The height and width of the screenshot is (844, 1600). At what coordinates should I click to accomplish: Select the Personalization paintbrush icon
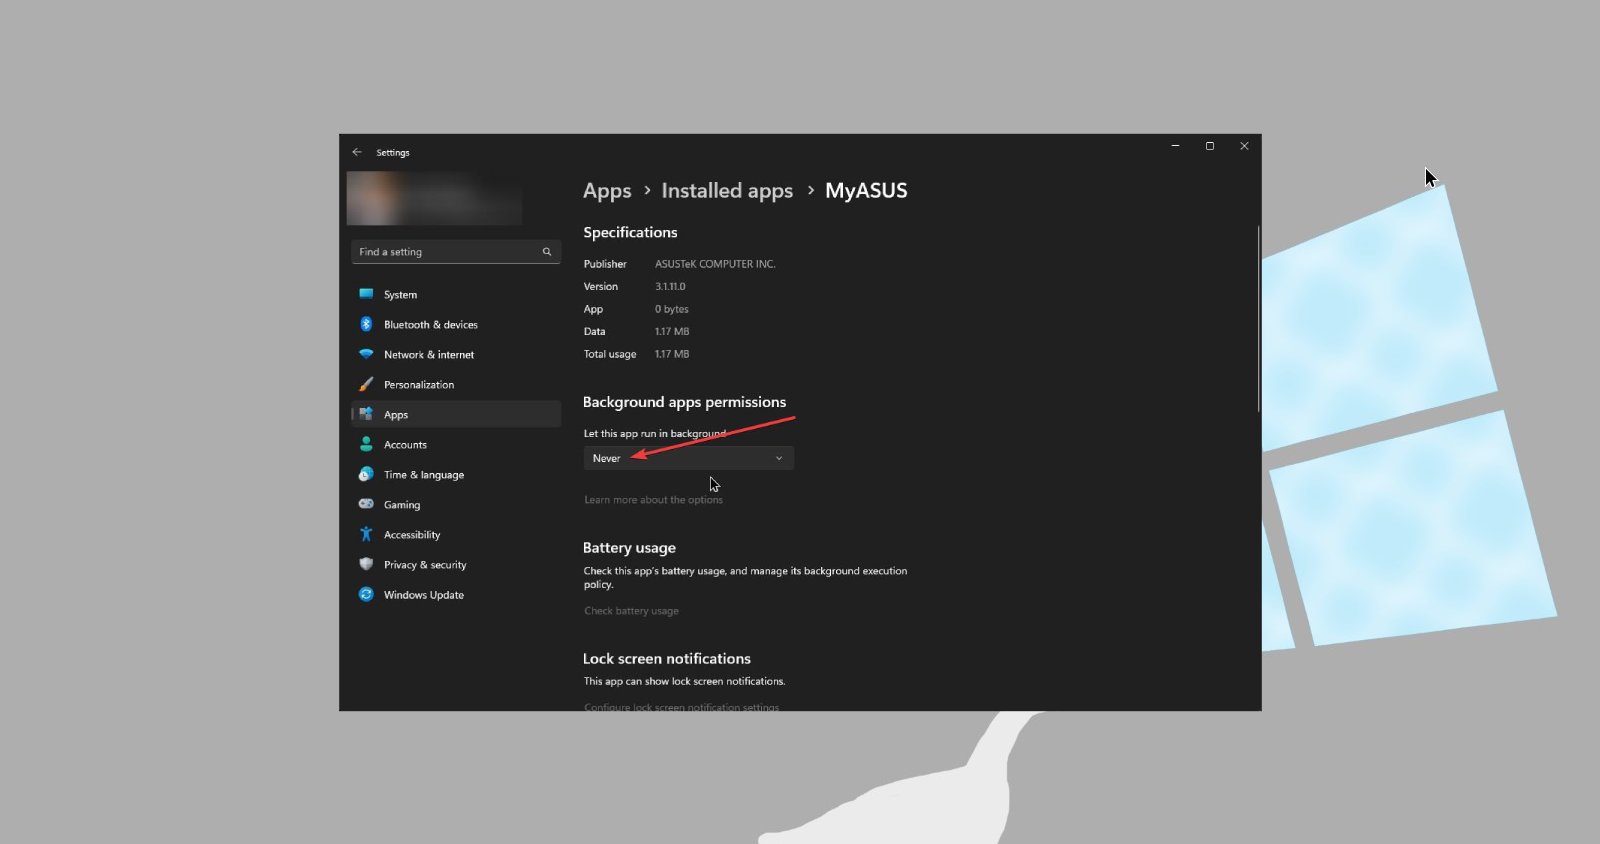point(366,384)
